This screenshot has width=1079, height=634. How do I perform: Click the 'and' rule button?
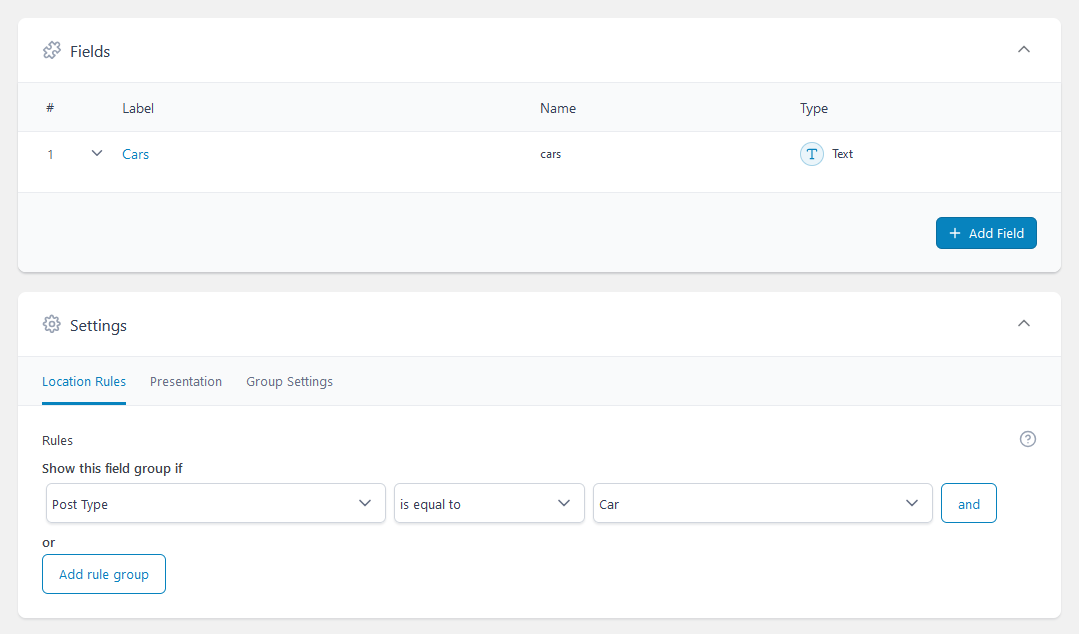point(968,504)
